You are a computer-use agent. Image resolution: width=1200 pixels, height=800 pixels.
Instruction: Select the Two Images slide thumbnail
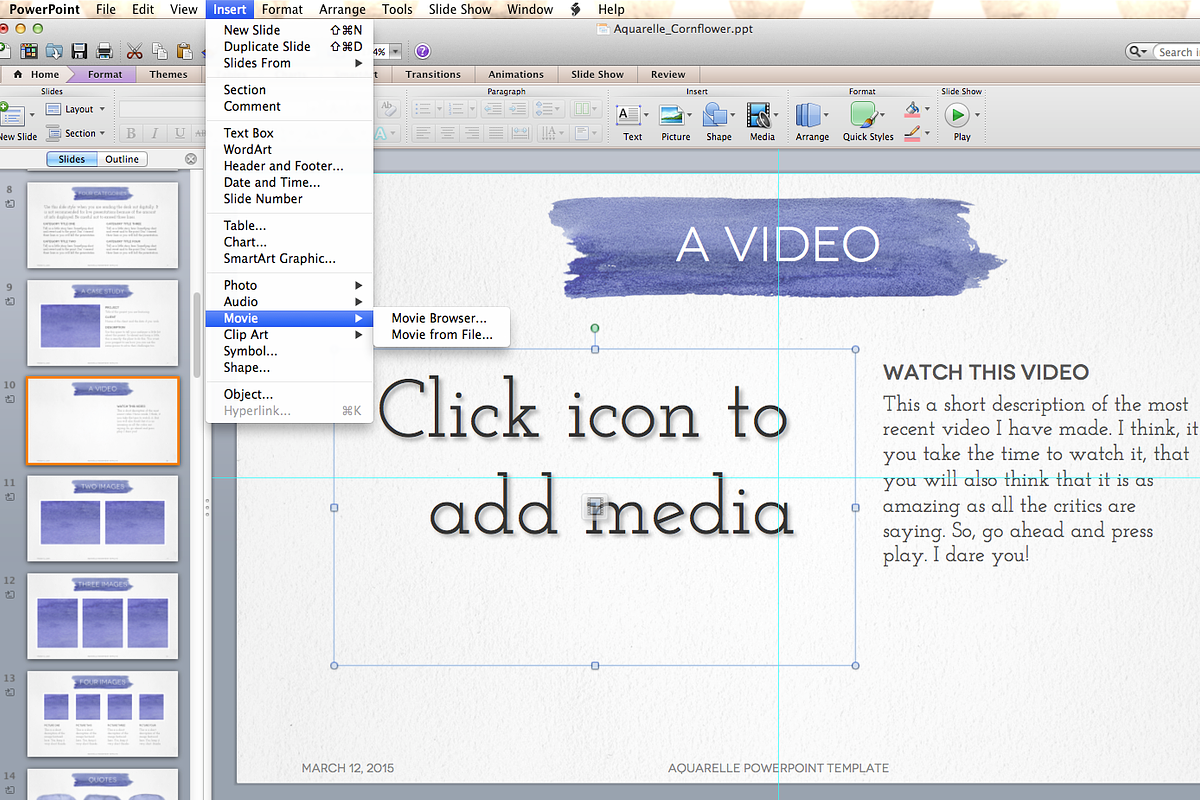(x=102, y=518)
